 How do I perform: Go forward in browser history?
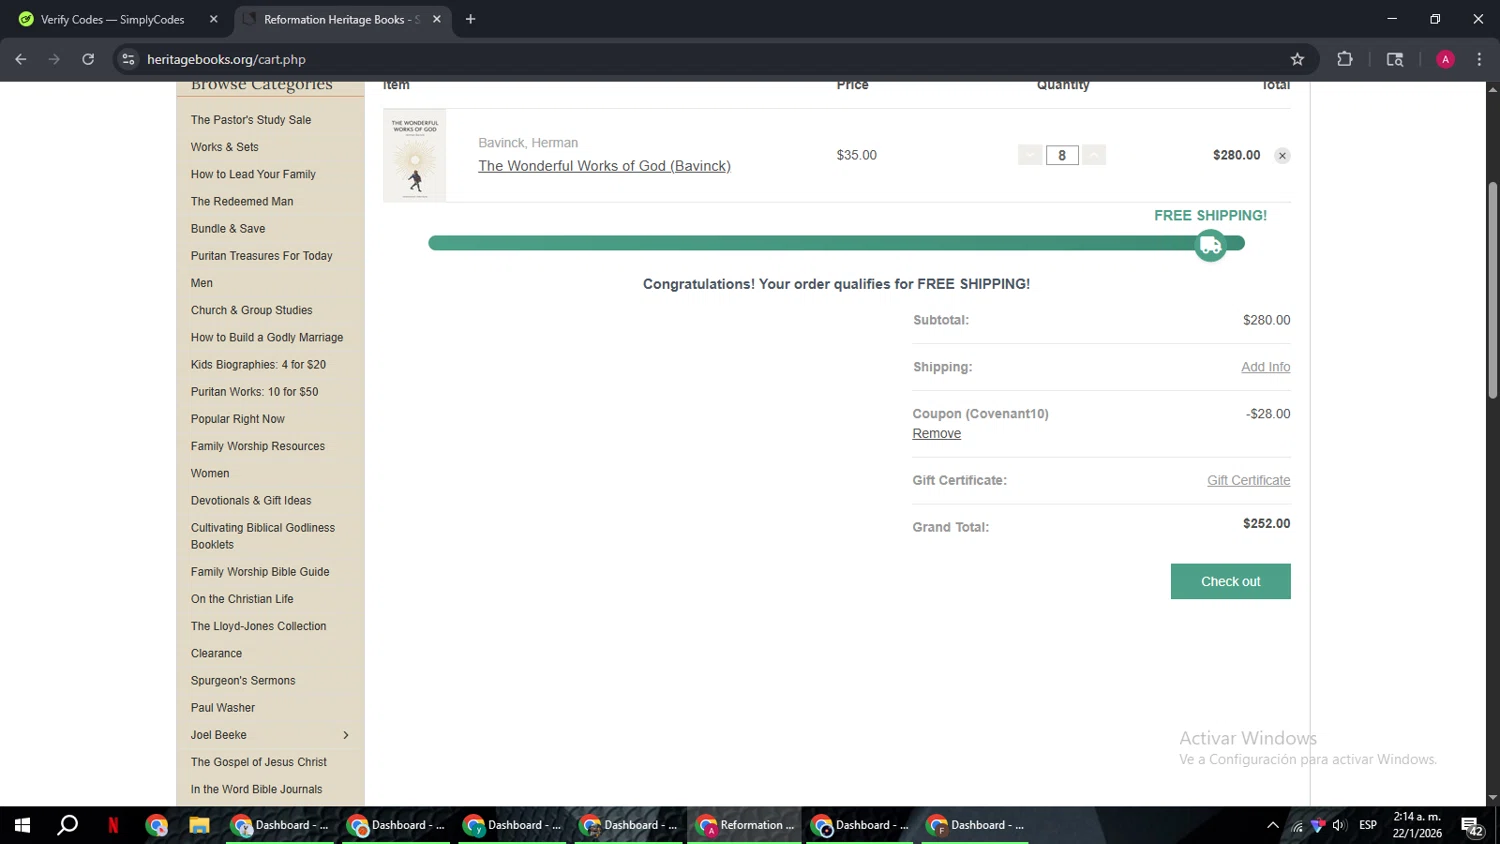(x=54, y=59)
